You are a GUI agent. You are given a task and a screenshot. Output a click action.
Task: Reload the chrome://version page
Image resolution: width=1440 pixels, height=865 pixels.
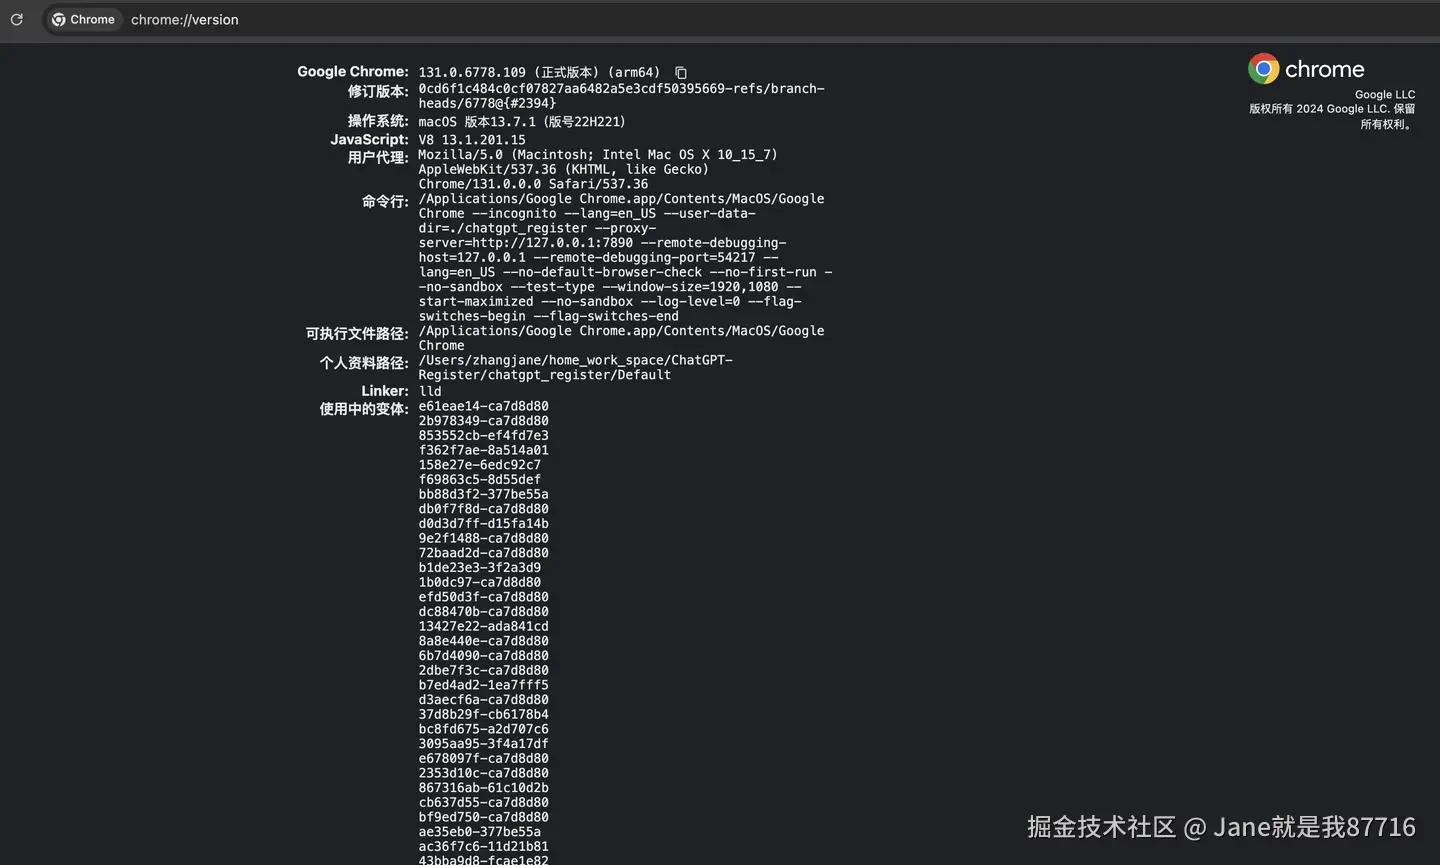(x=17, y=19)
